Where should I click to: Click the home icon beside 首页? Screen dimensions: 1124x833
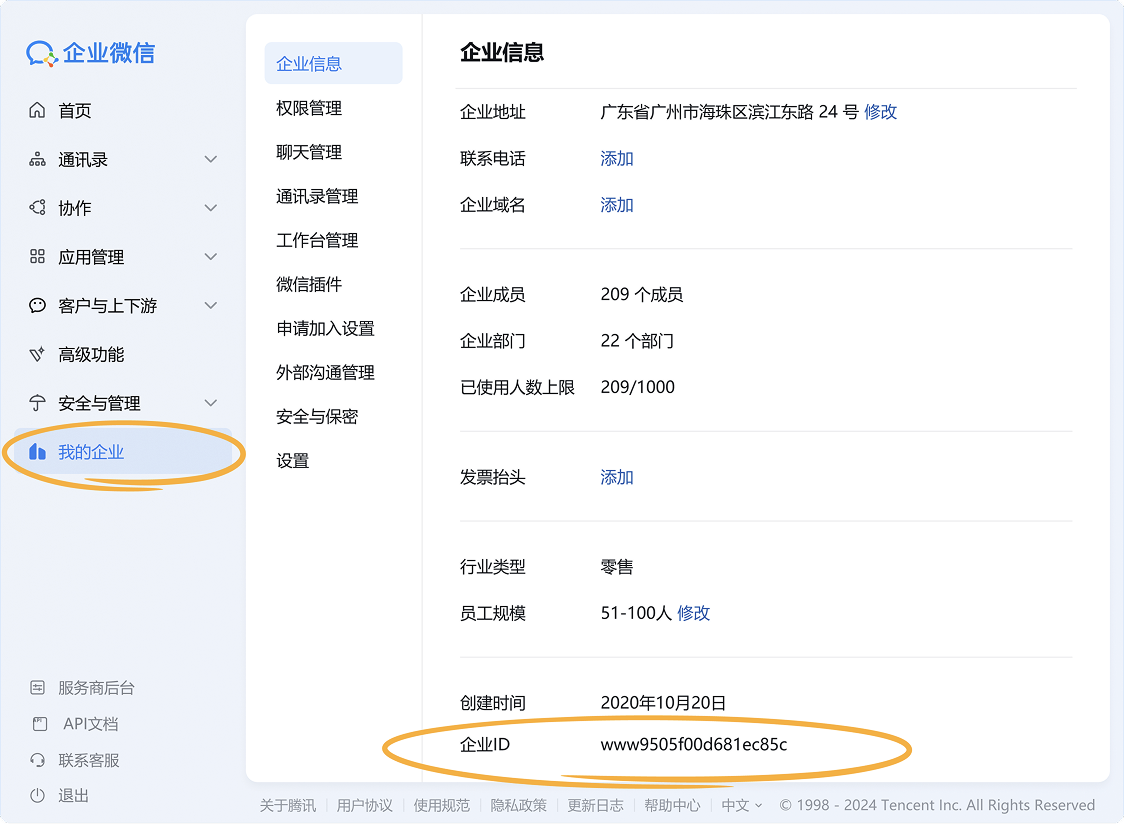pos(37,110)
